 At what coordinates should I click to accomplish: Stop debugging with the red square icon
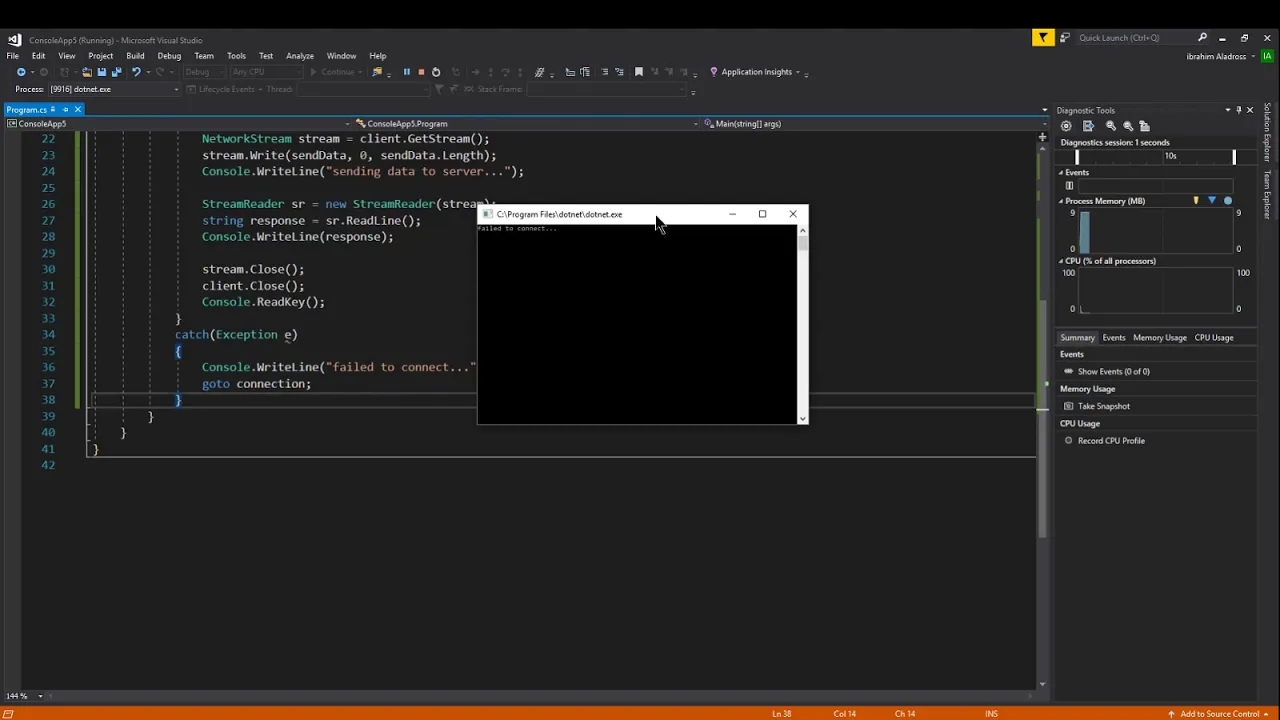click(x=421, y=72)
